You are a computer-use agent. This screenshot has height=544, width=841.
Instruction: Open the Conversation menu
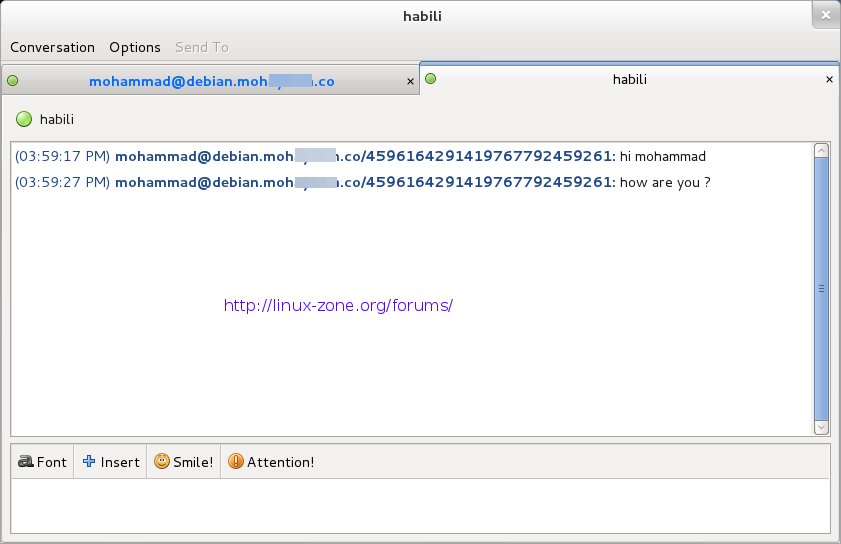52,47
